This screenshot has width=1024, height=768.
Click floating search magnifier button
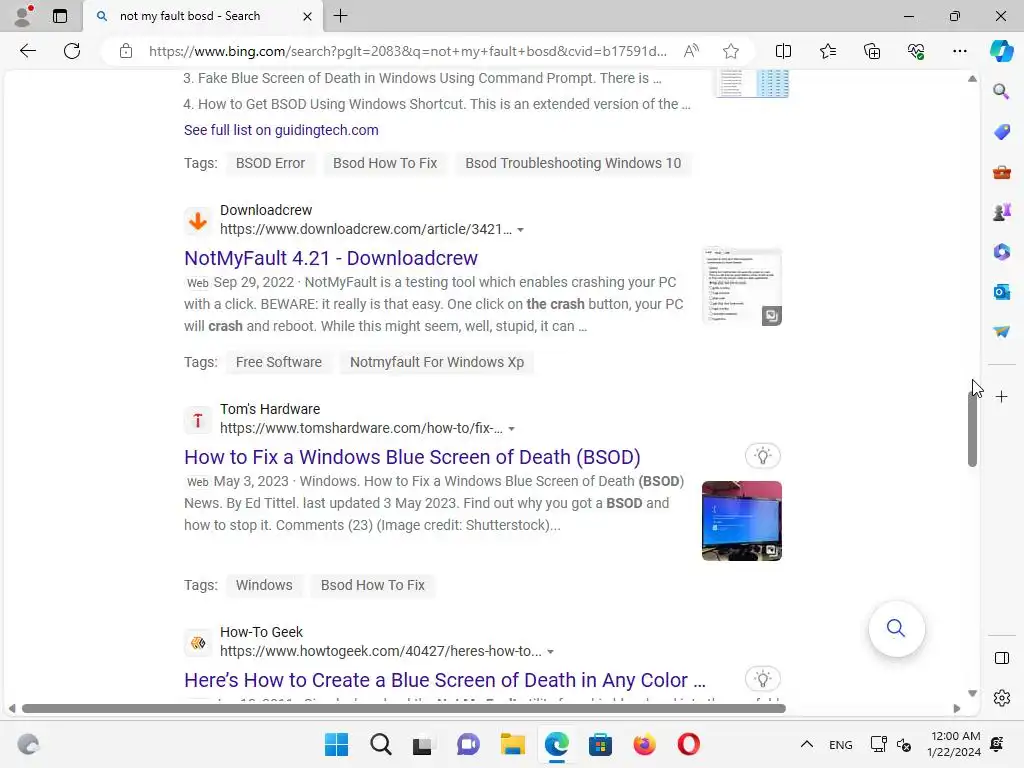[x=896, y=628]
